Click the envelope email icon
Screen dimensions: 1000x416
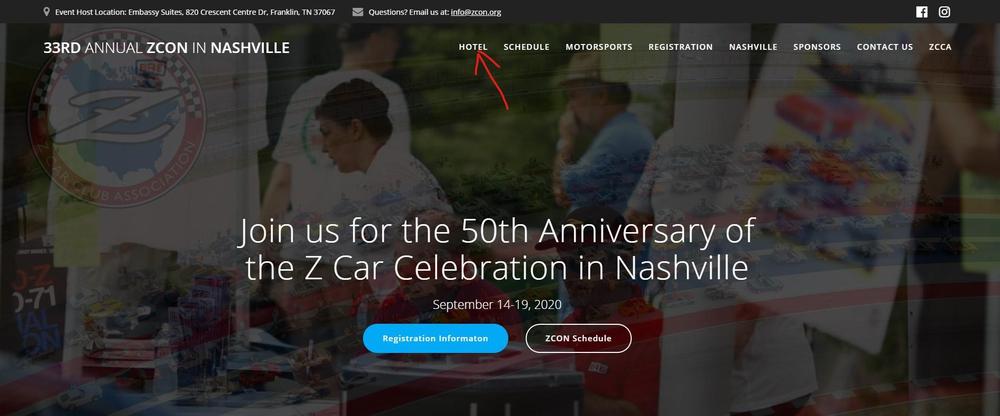358,11
